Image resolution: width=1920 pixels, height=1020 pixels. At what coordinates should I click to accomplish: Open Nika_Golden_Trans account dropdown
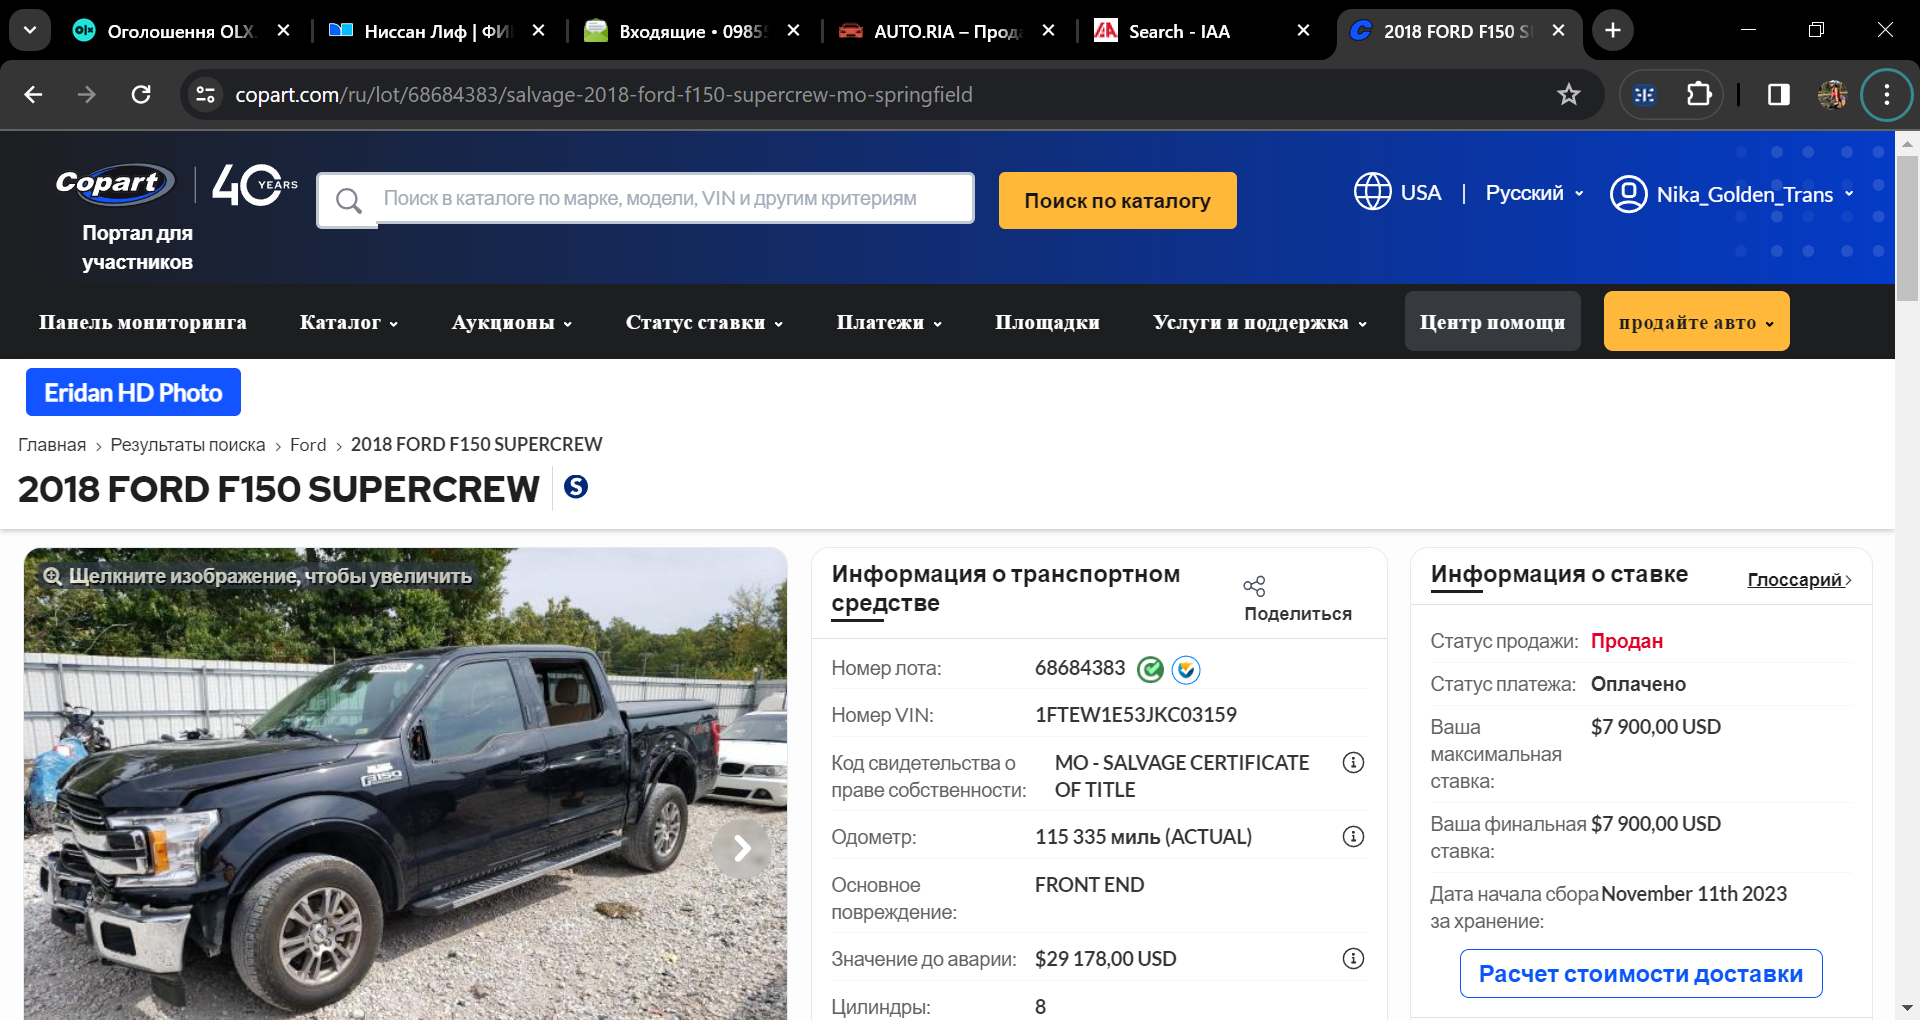click(1732, 194)
